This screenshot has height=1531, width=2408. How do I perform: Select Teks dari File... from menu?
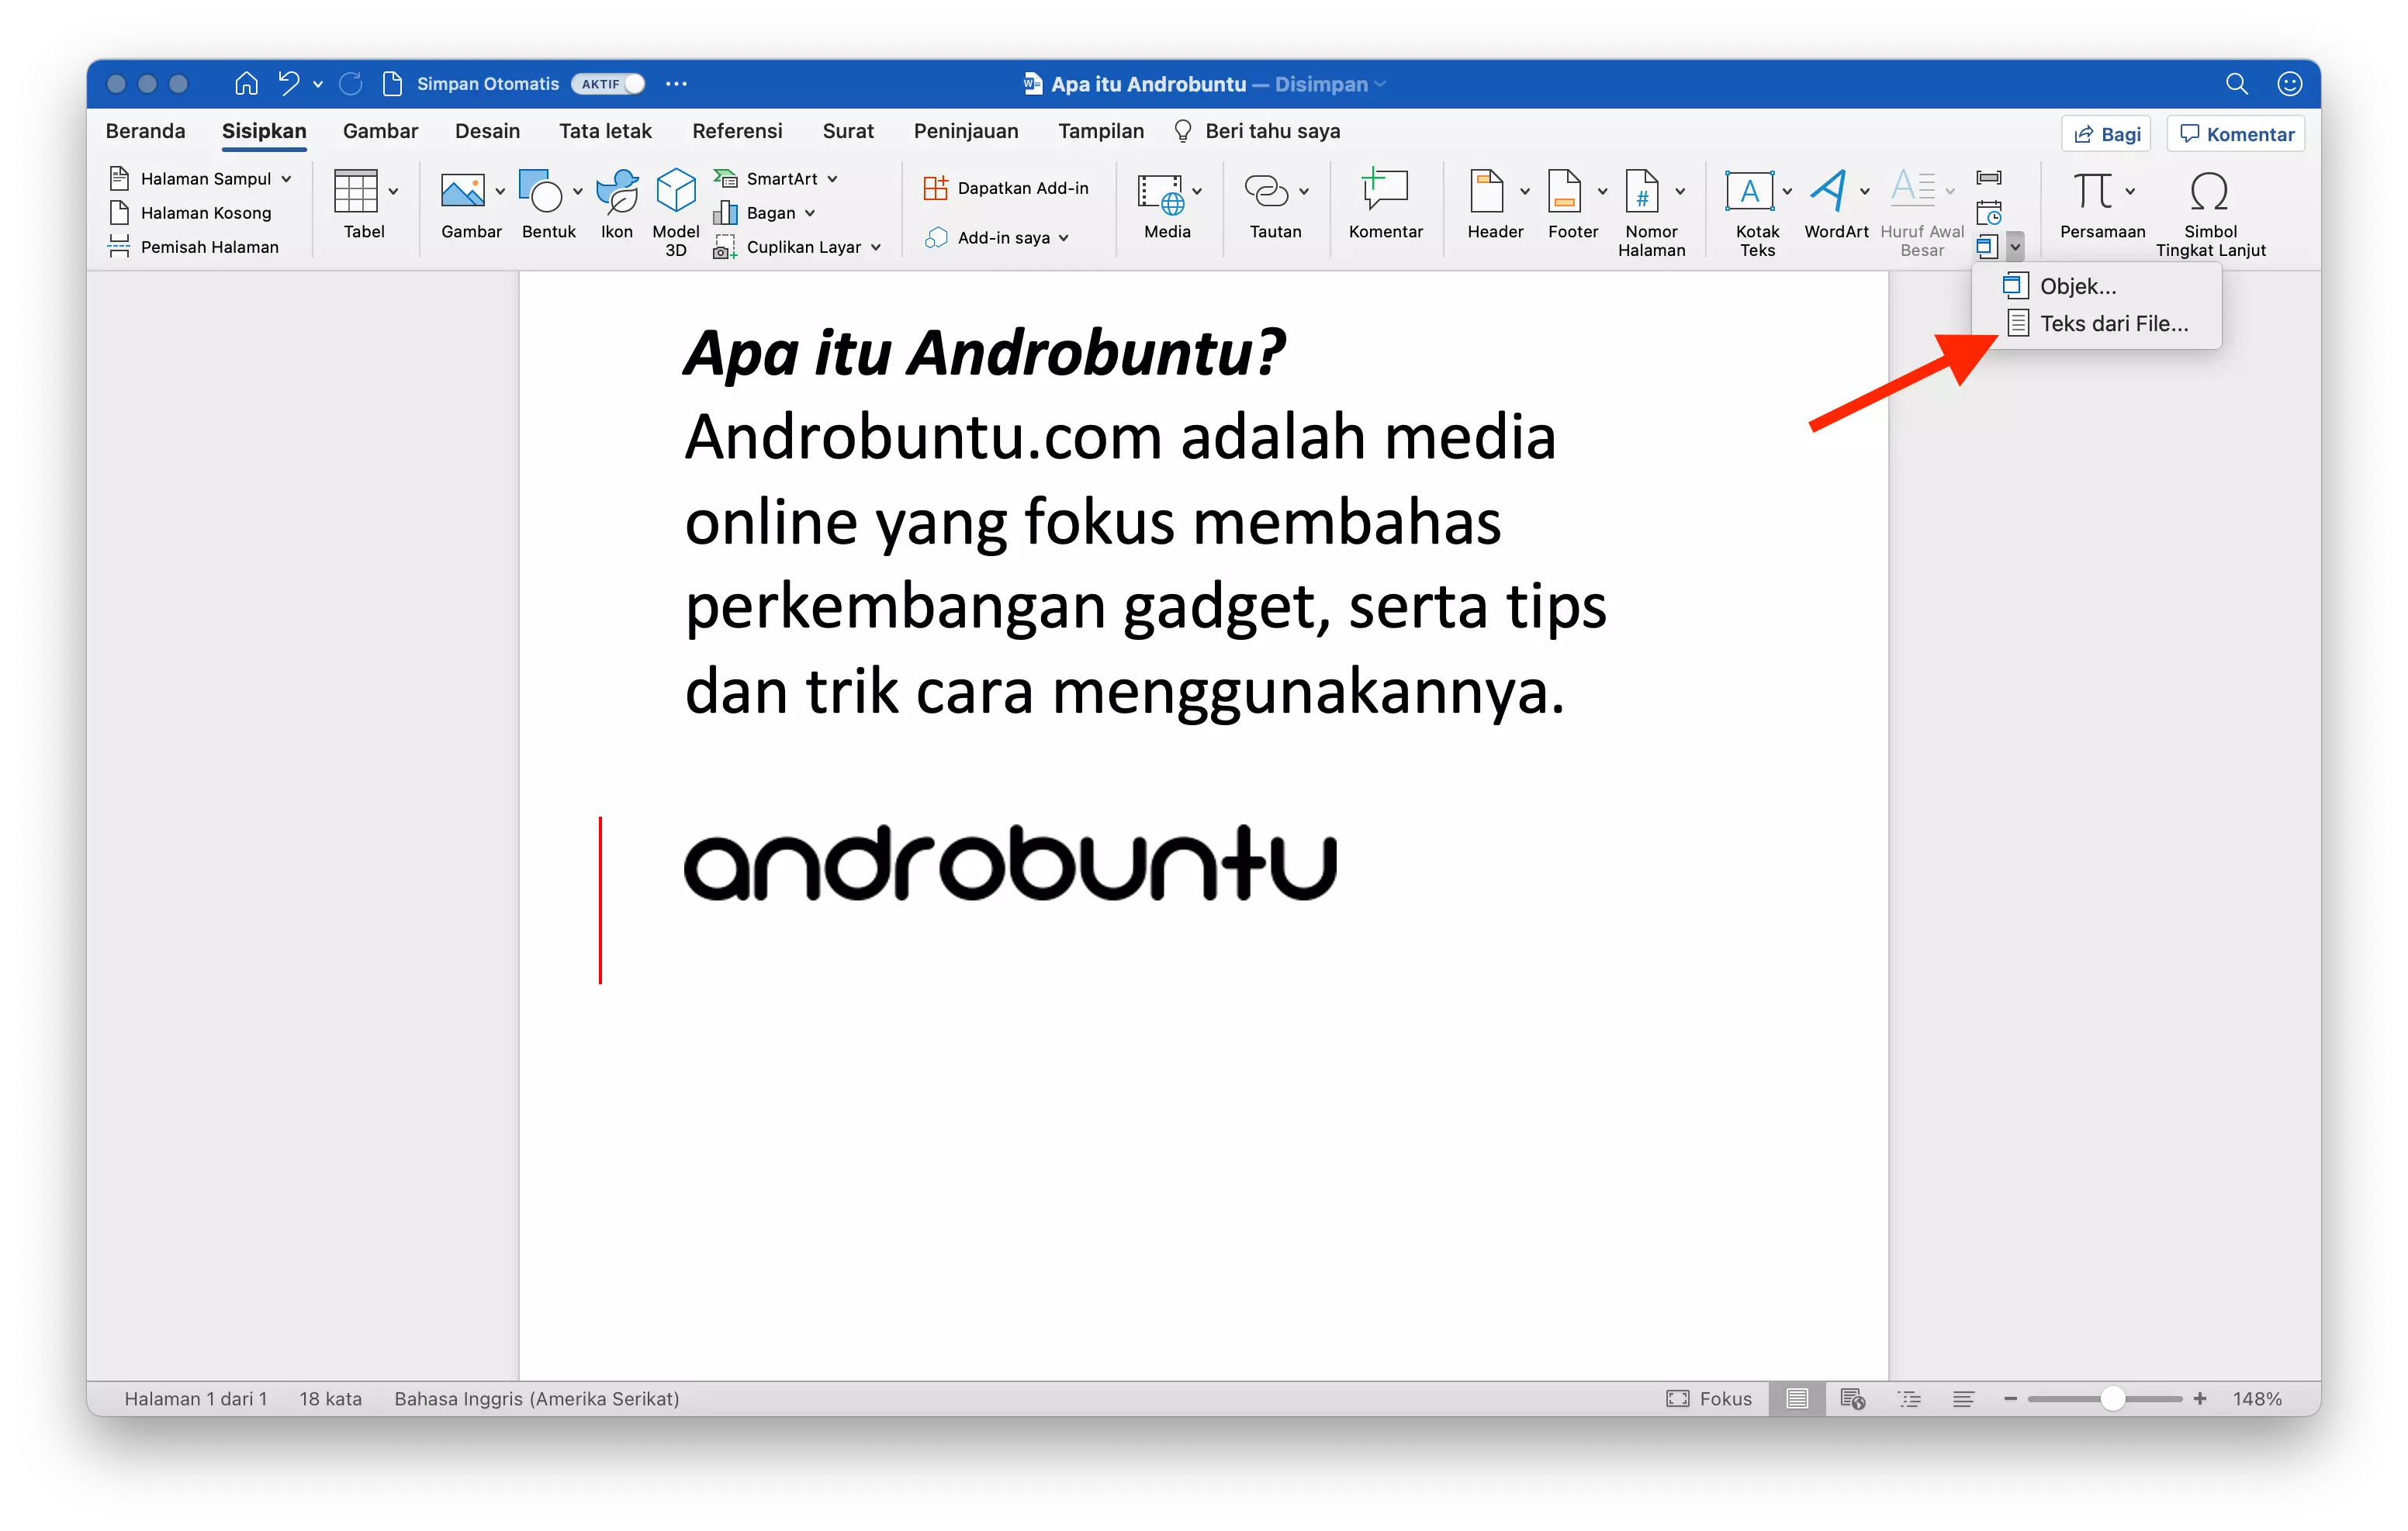point(2113,323)
